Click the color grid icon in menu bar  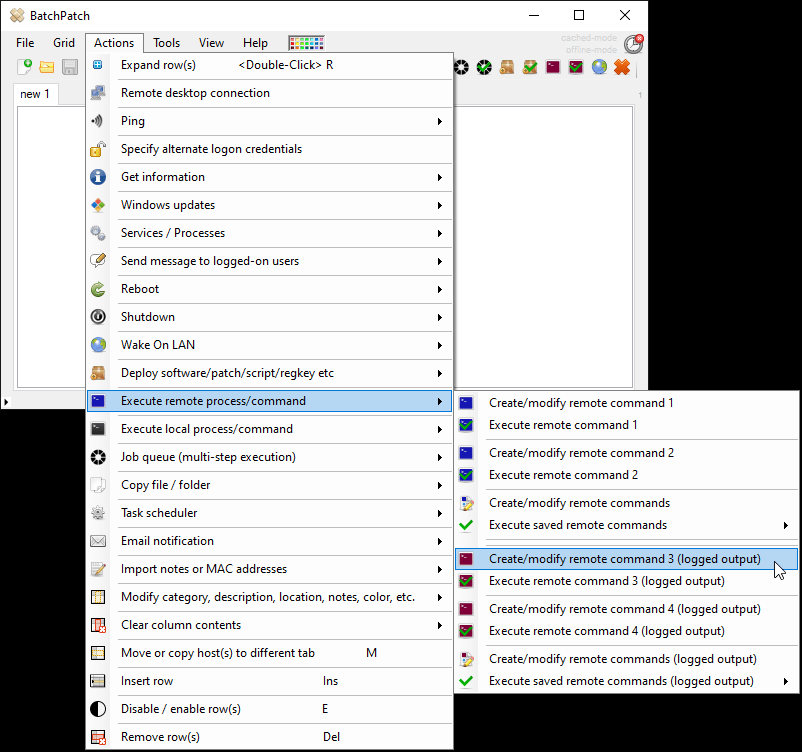306,43
